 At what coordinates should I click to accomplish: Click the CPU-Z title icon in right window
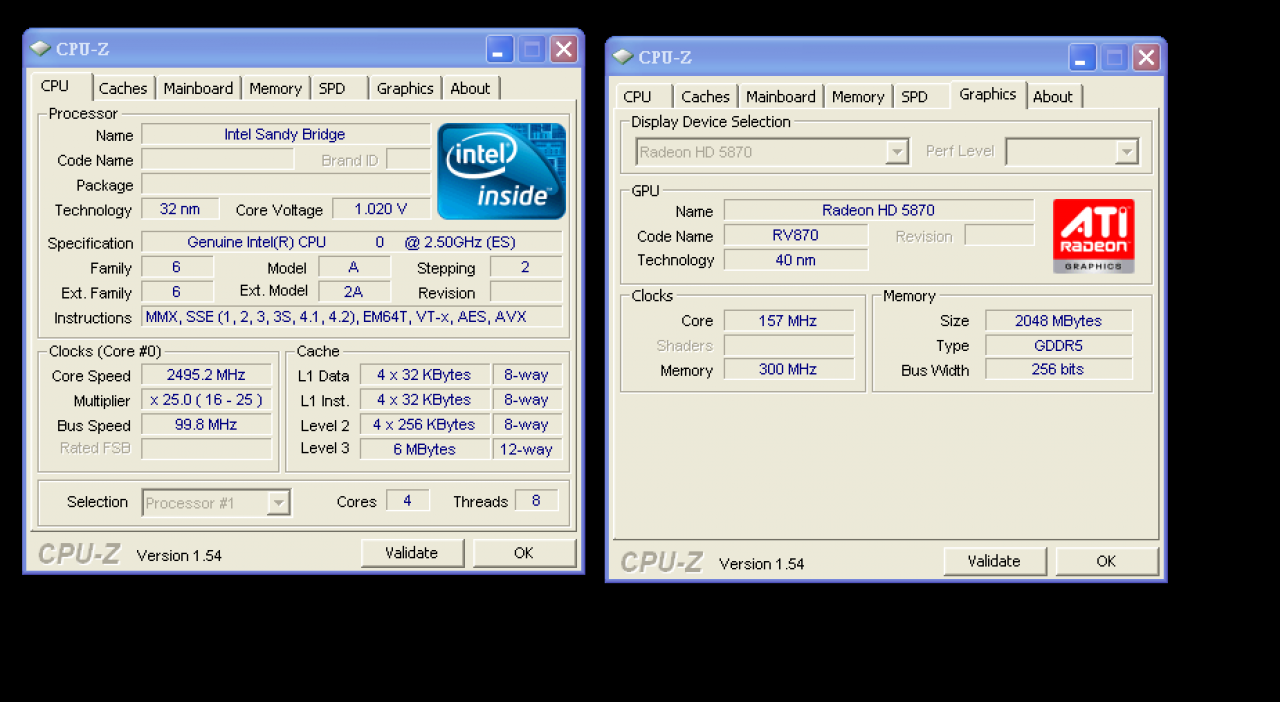pyautogui.click(x=622, y=57)
